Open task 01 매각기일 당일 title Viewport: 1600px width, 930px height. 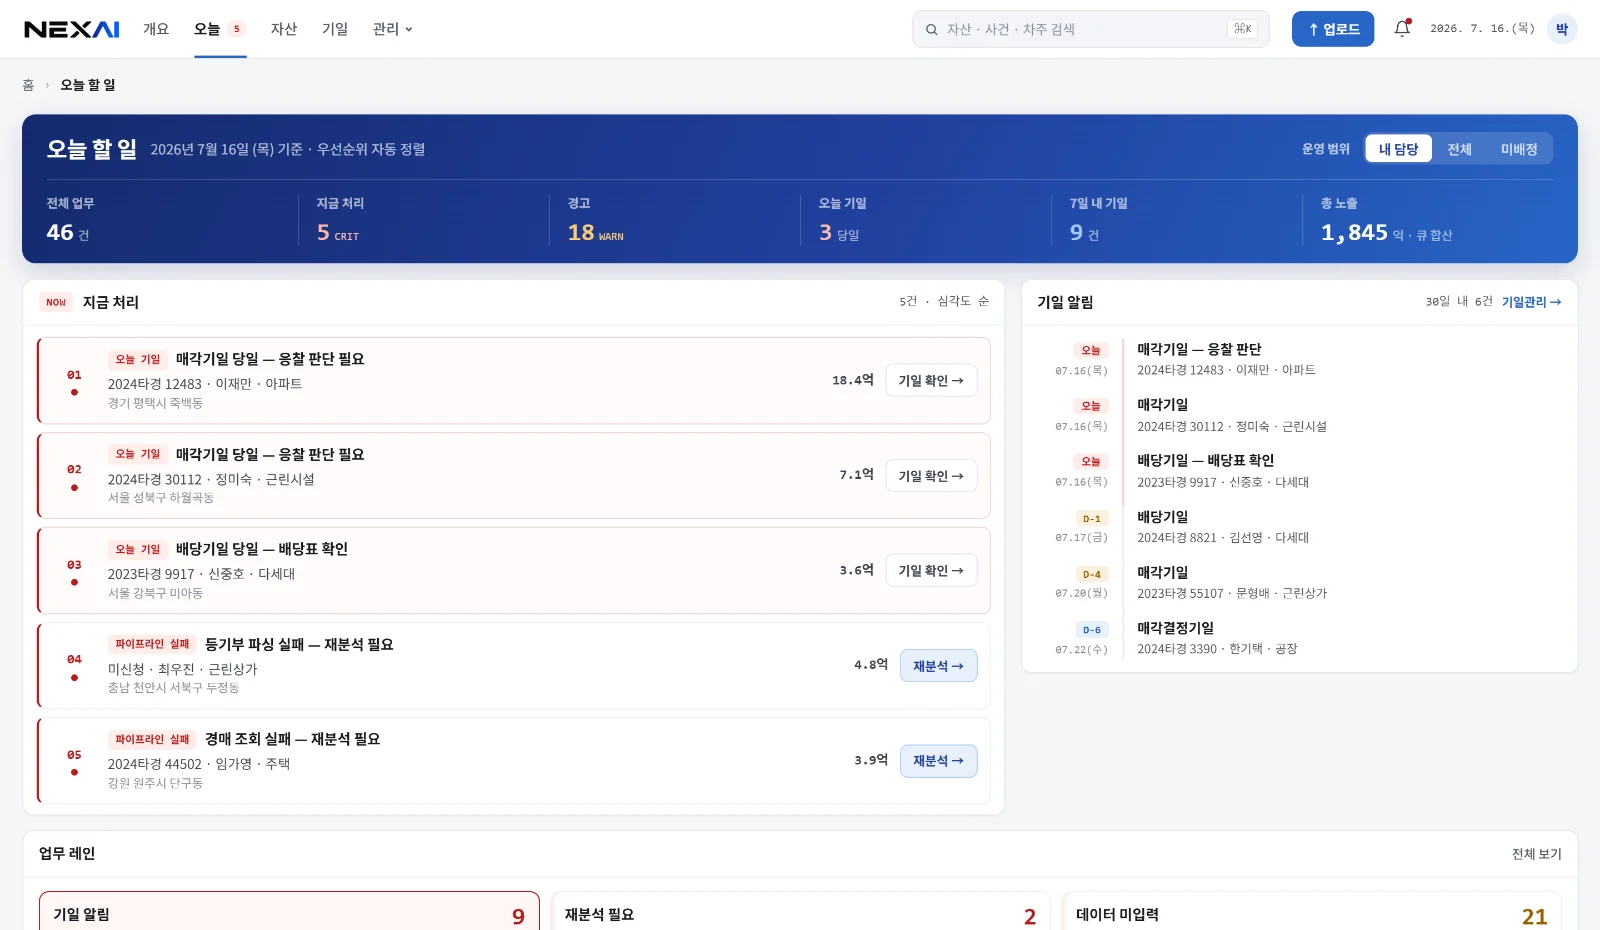pyautogui.click(x=270, y=359)
